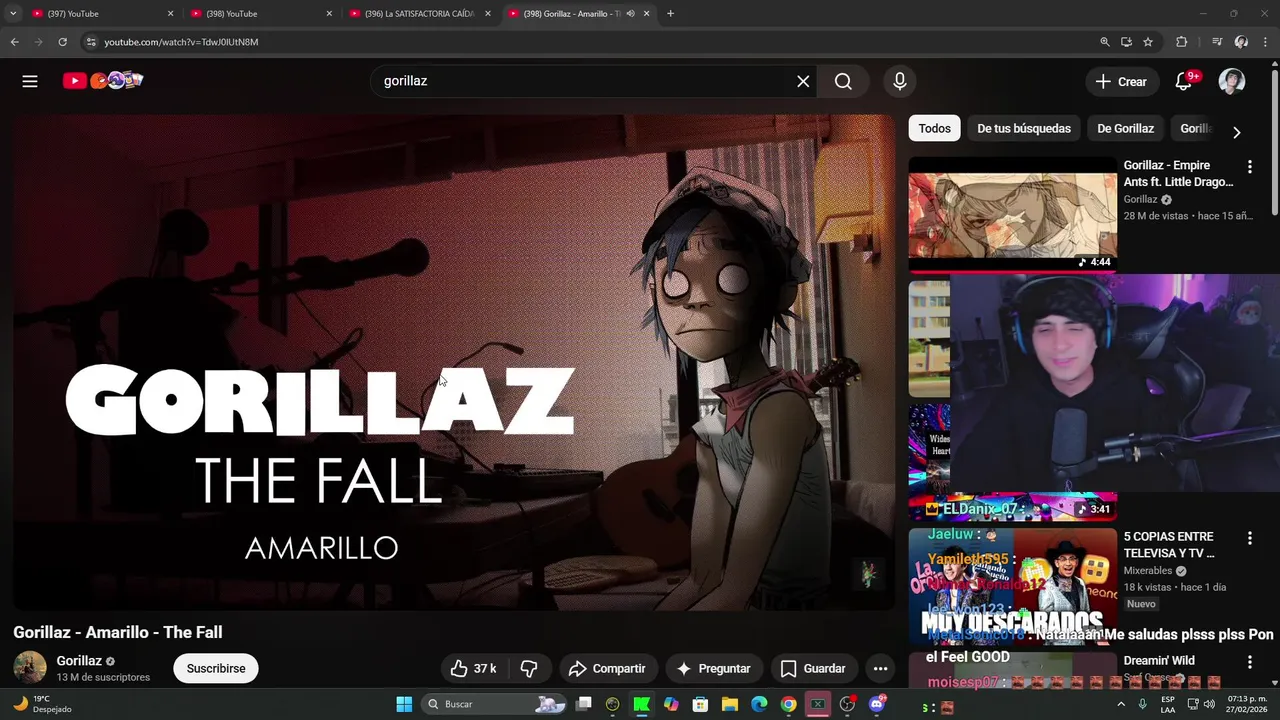Select the De Gorillaz filter chip
Image resolution: width=1280 pixels, height=720 pixels.
[x=1125, y=128]
